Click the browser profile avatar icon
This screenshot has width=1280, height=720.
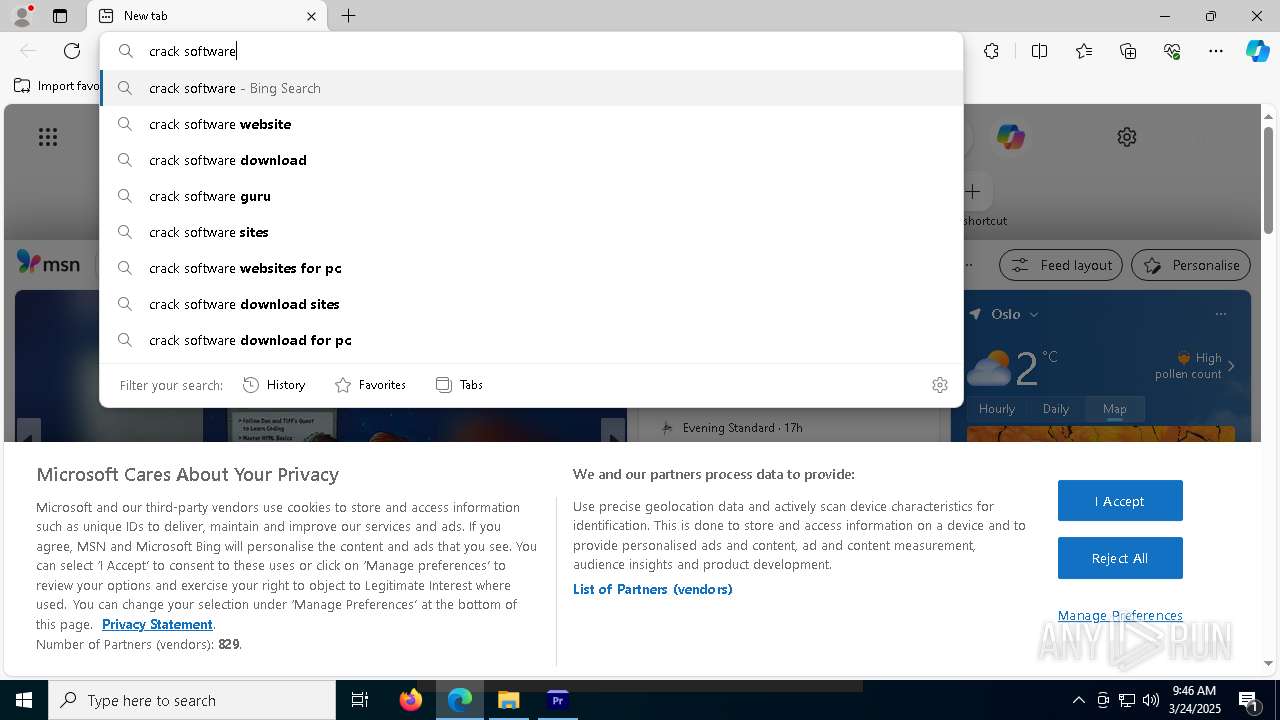(x=22, y=16)
